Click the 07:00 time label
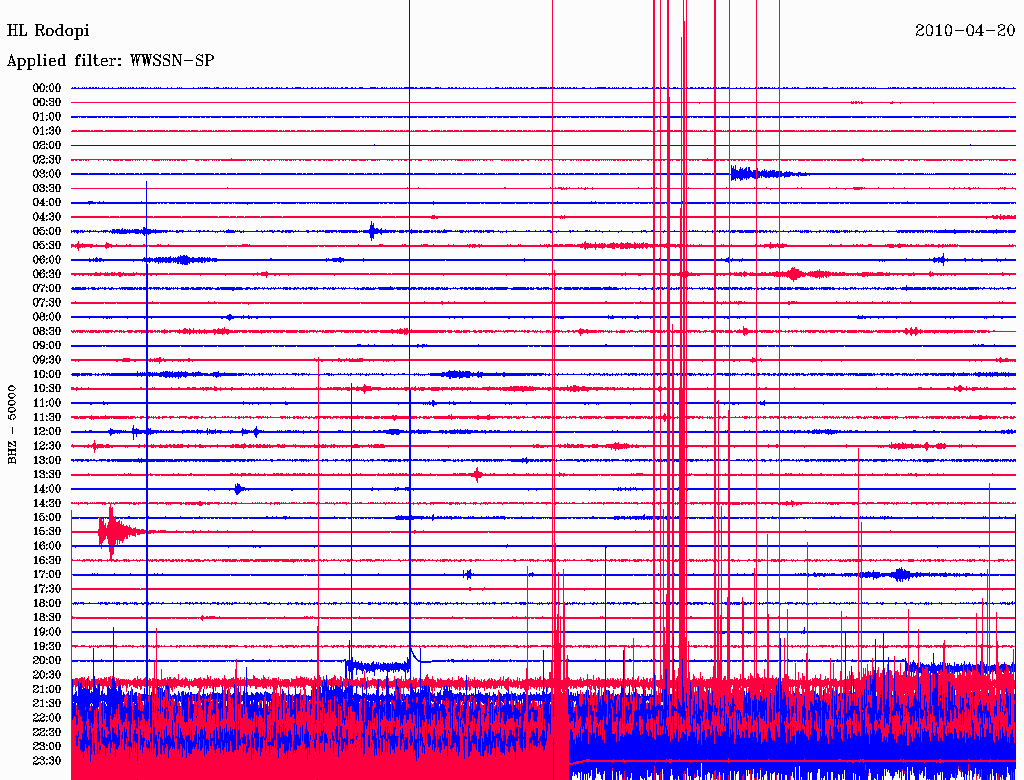 click(47, 288)
